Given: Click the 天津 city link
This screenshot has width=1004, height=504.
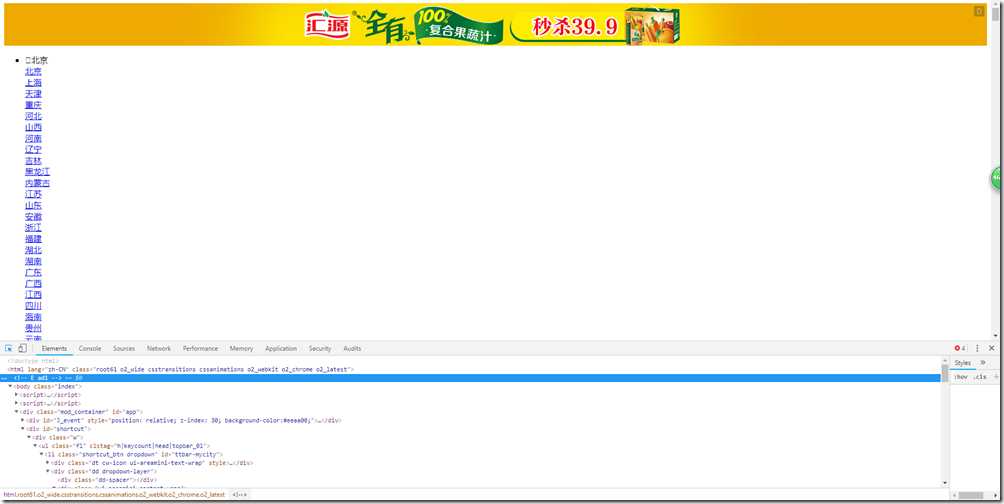Looking at the screenshot, I should pyautogui.click(x=33, y=93).
